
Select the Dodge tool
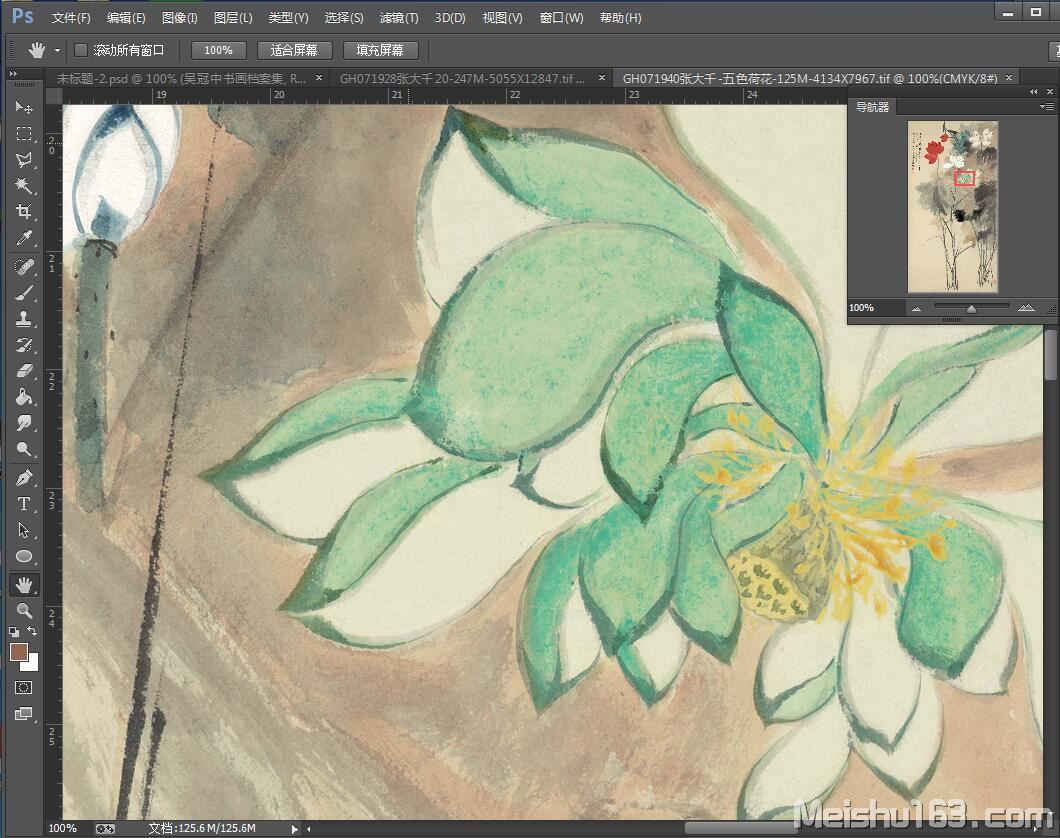[x=24, y=449]
